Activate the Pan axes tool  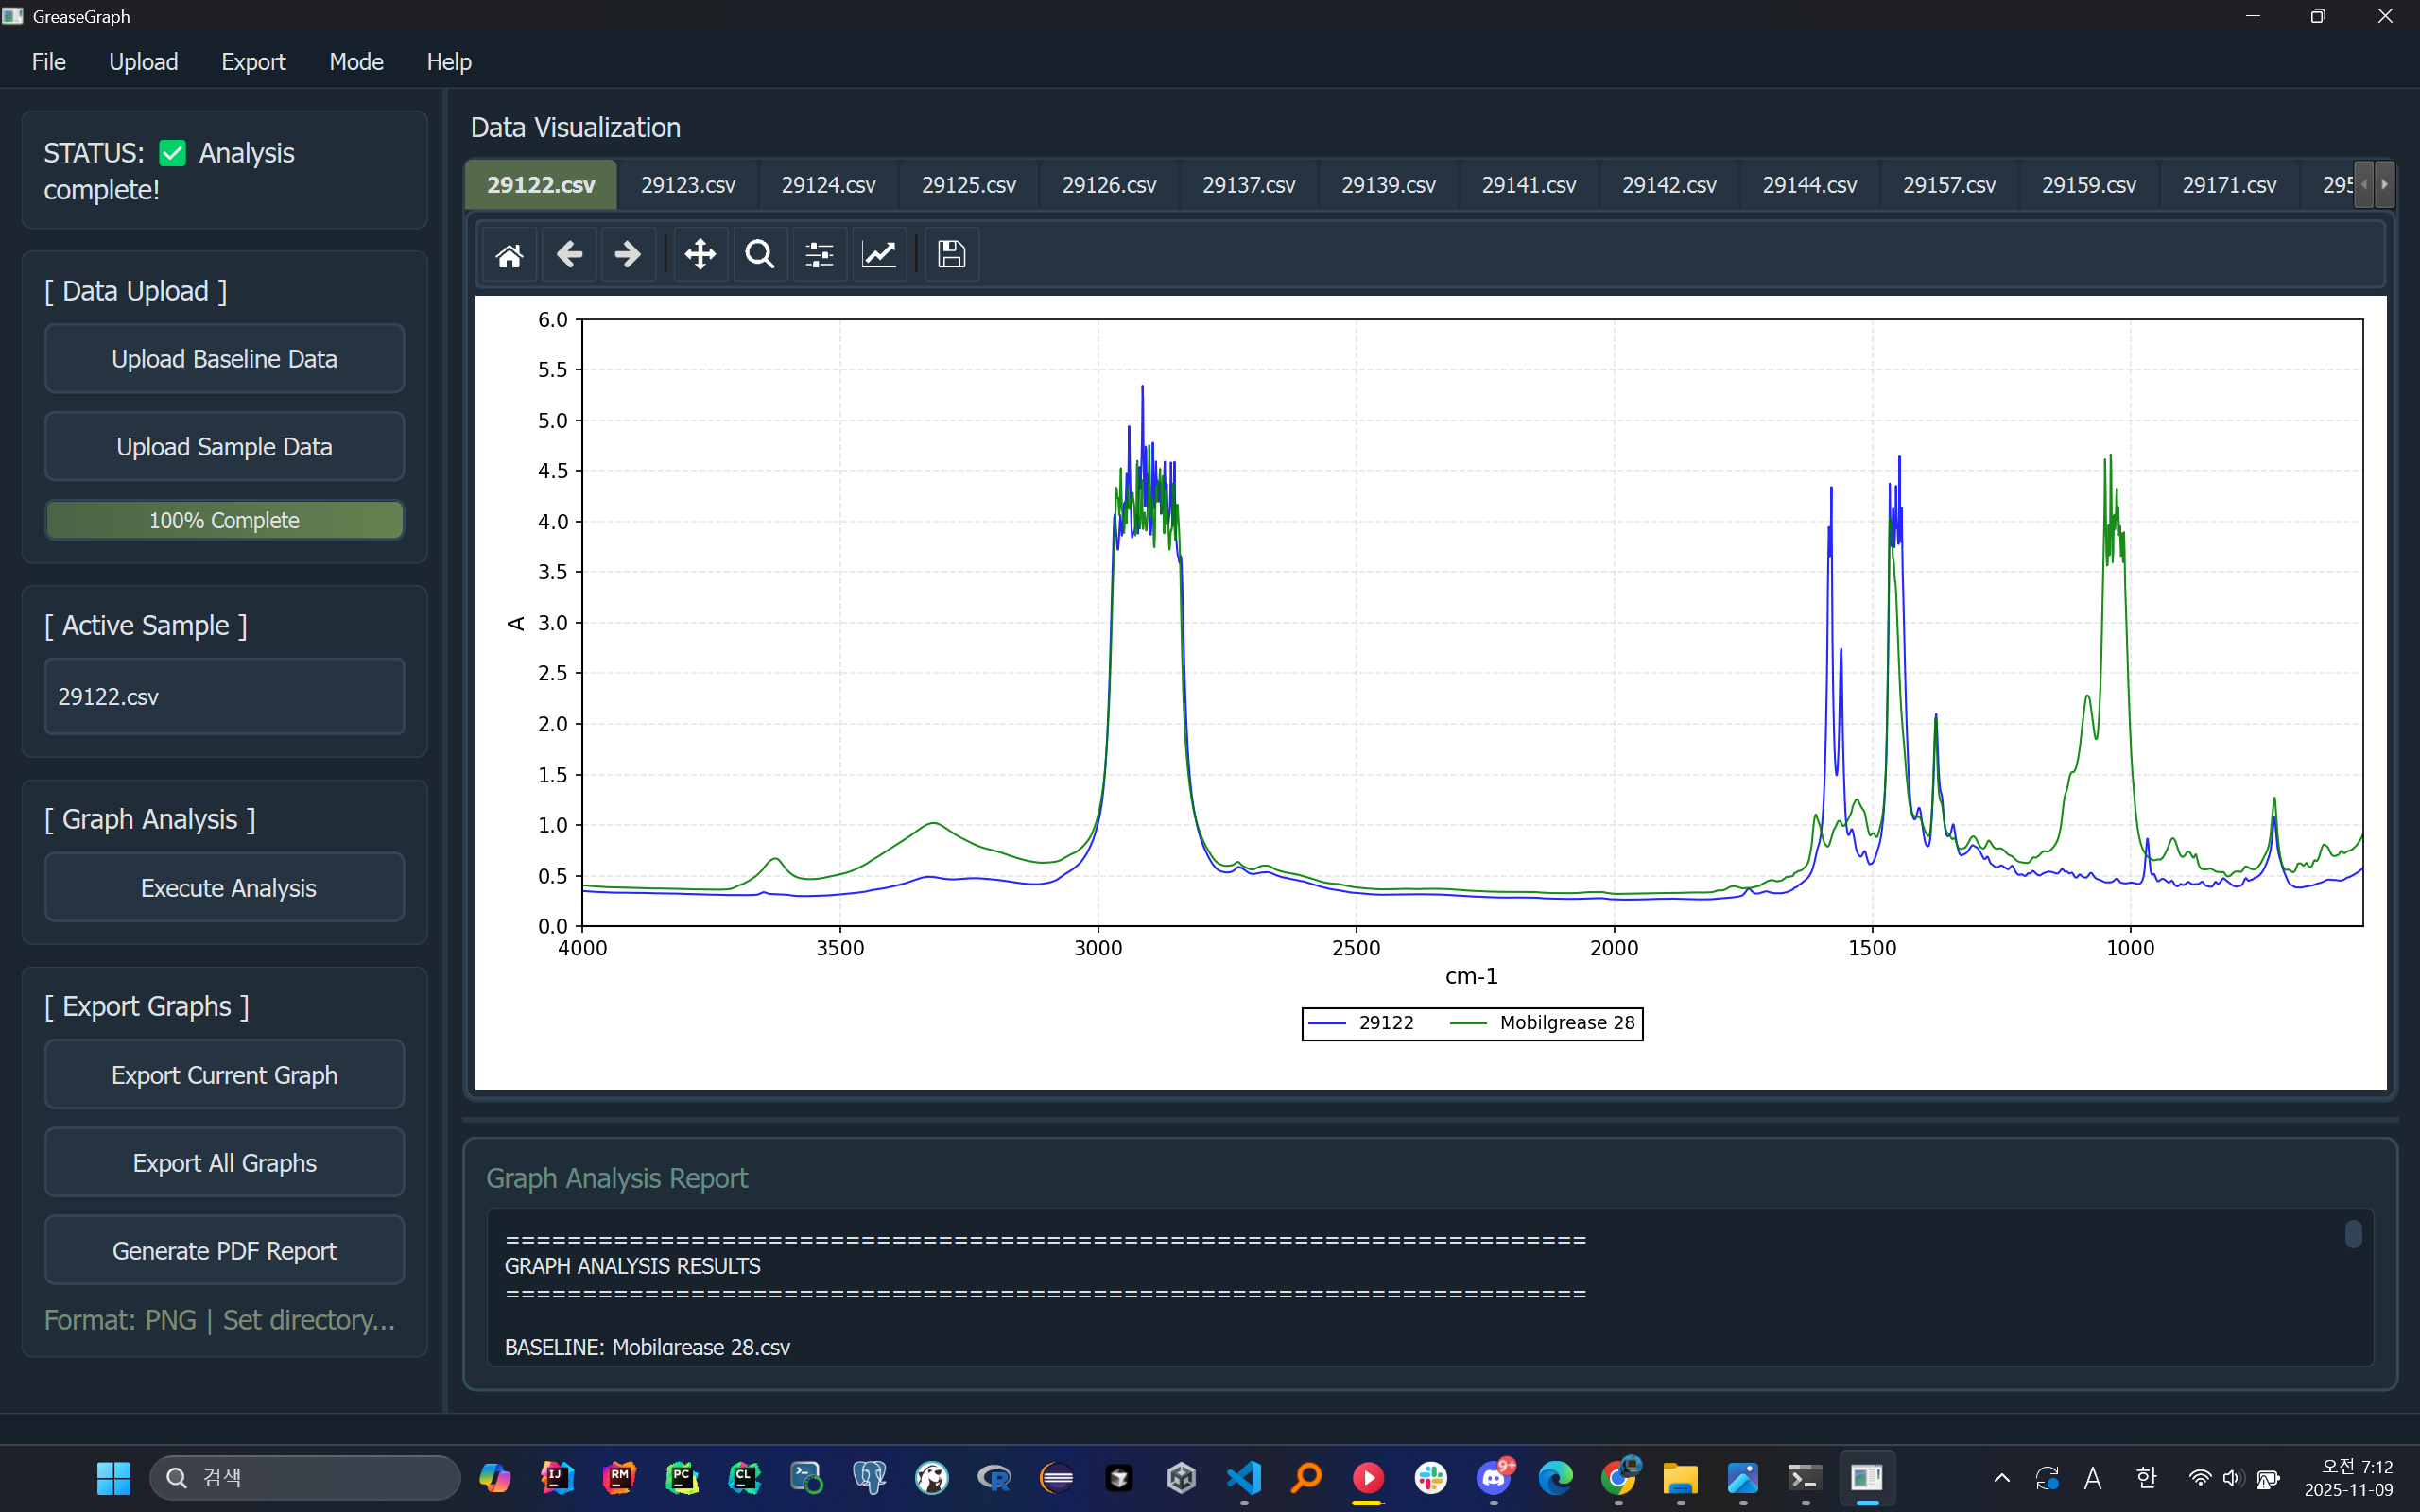tap(700, 255)
